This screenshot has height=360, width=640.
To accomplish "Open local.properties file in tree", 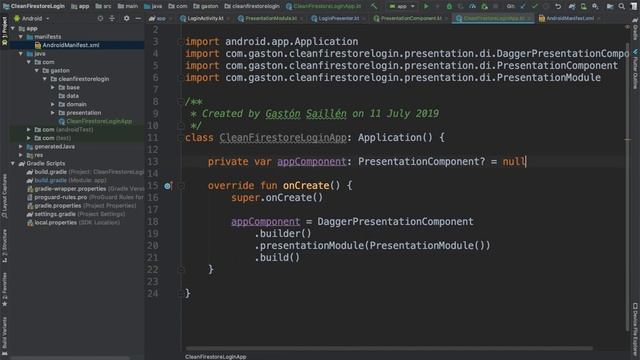I will pyautogui.click(x=73, y=222).
